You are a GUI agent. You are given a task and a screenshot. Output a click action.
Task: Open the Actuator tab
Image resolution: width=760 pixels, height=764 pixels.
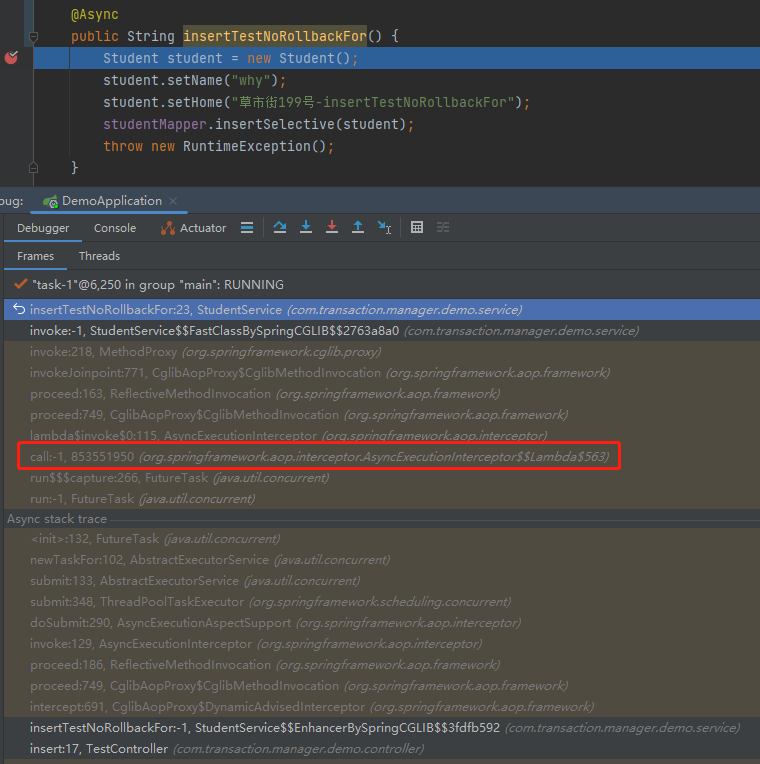tap(193, 228)
